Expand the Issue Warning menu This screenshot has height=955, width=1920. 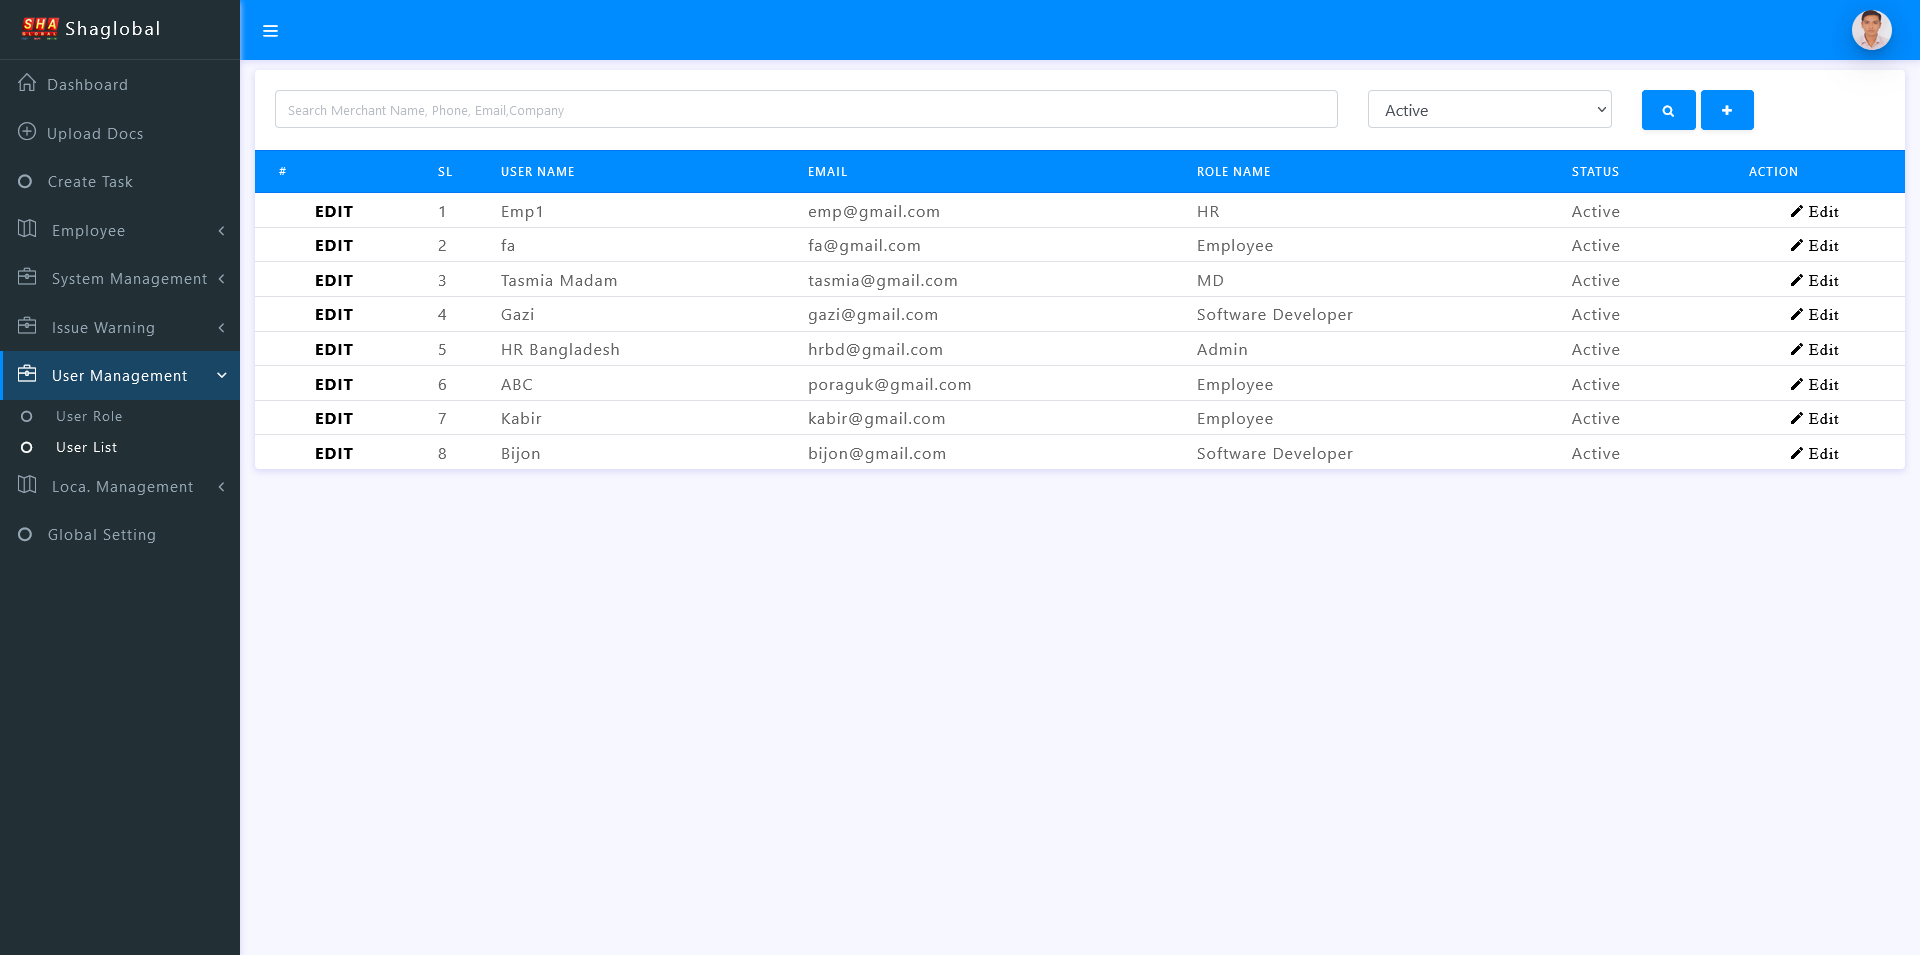point(120,328)
